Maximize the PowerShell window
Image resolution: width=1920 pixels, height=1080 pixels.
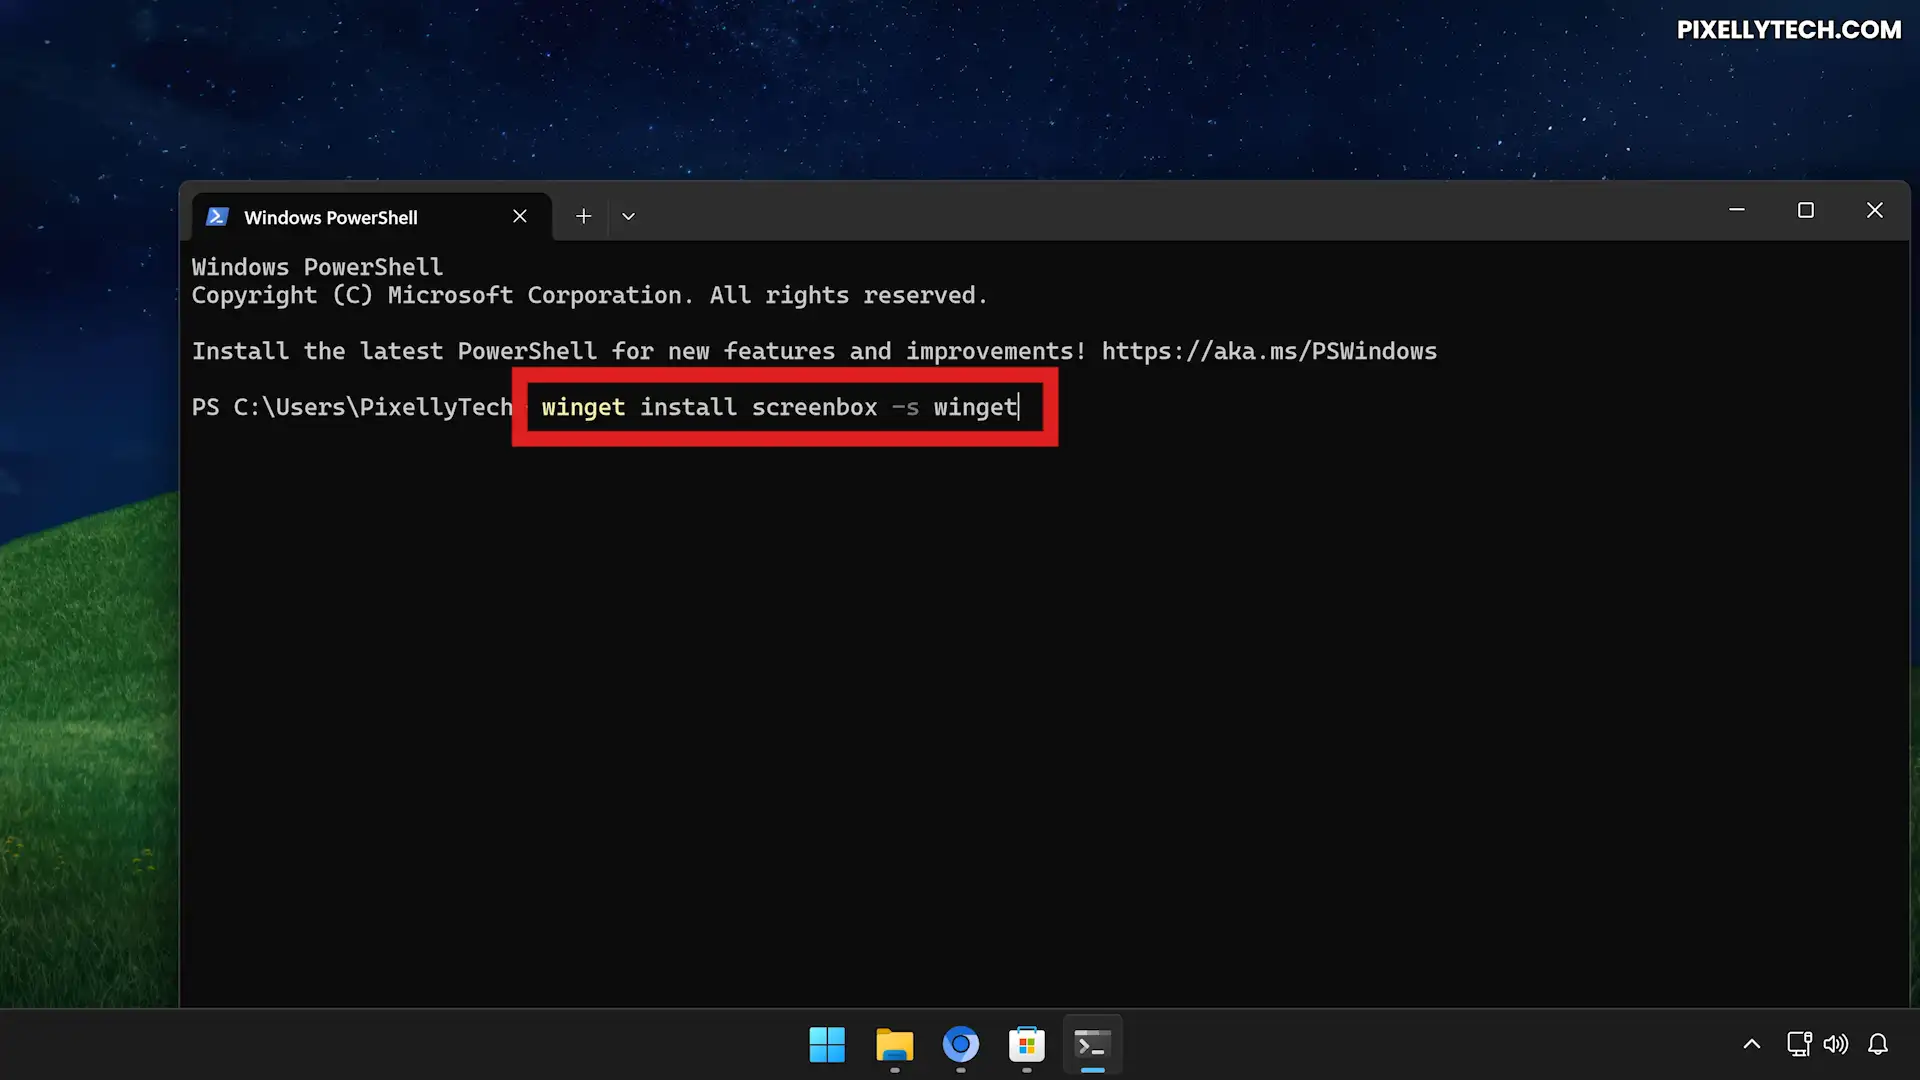pos(1806,210)
